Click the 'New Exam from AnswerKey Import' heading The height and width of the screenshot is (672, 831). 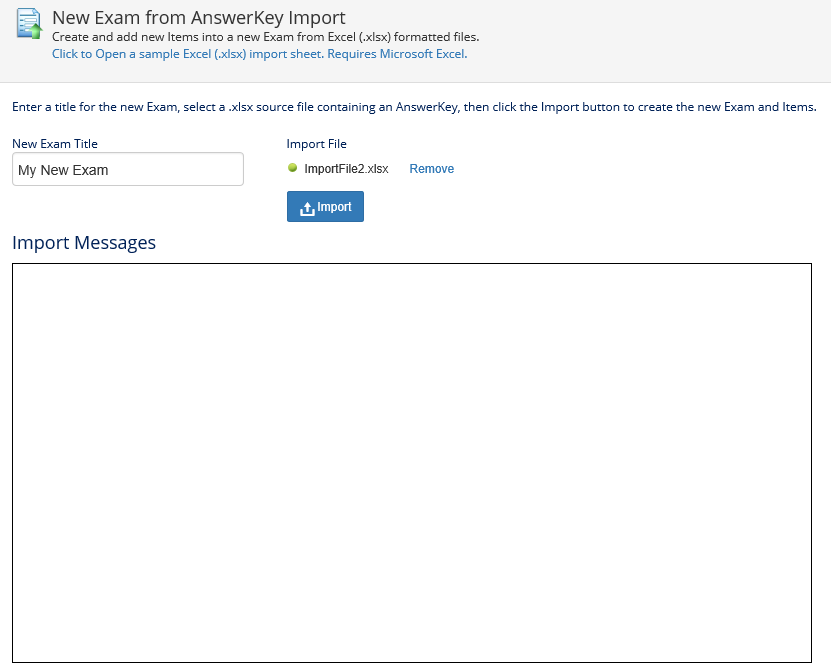199,17
